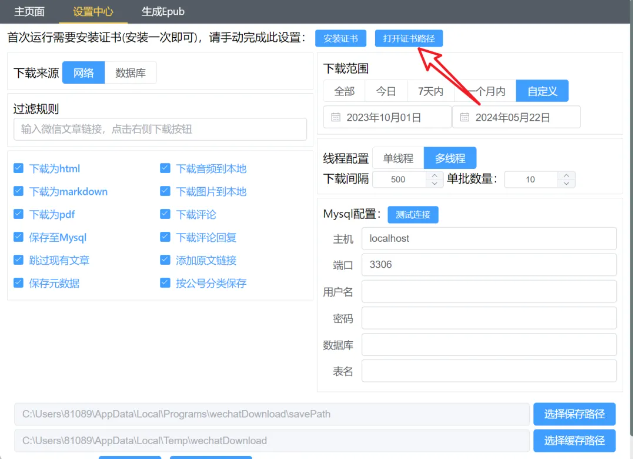Screen dimensions: 633x459
Task: Toggle 下载评论回复 checkbox
Action: pyautogui.click(x=165, y=238)
